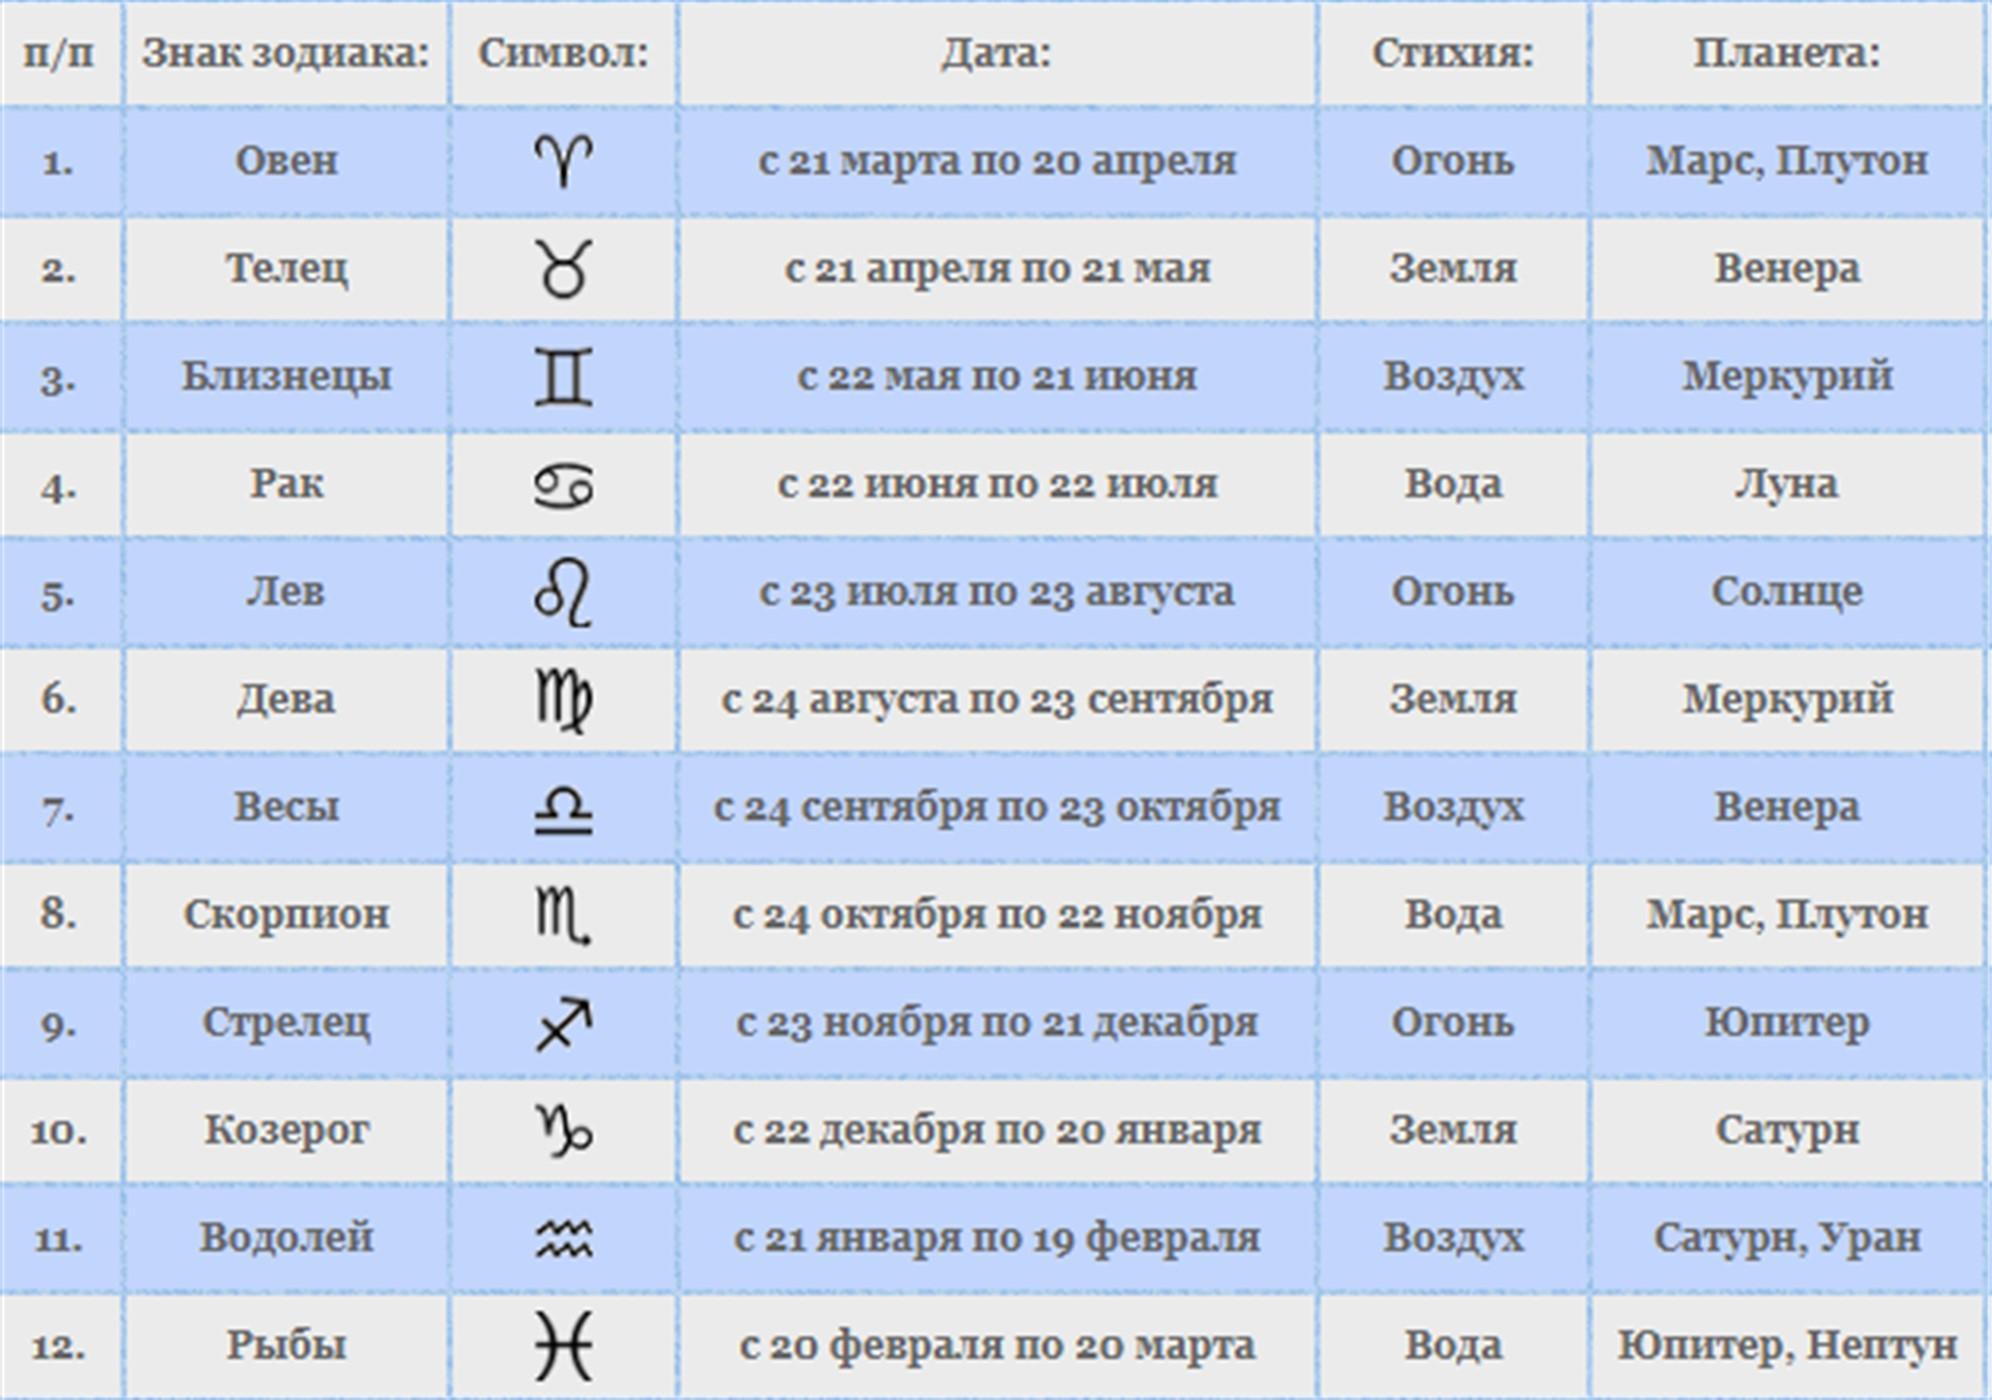Click the Scorpio symbol in row 8

(x=563, y=916)
